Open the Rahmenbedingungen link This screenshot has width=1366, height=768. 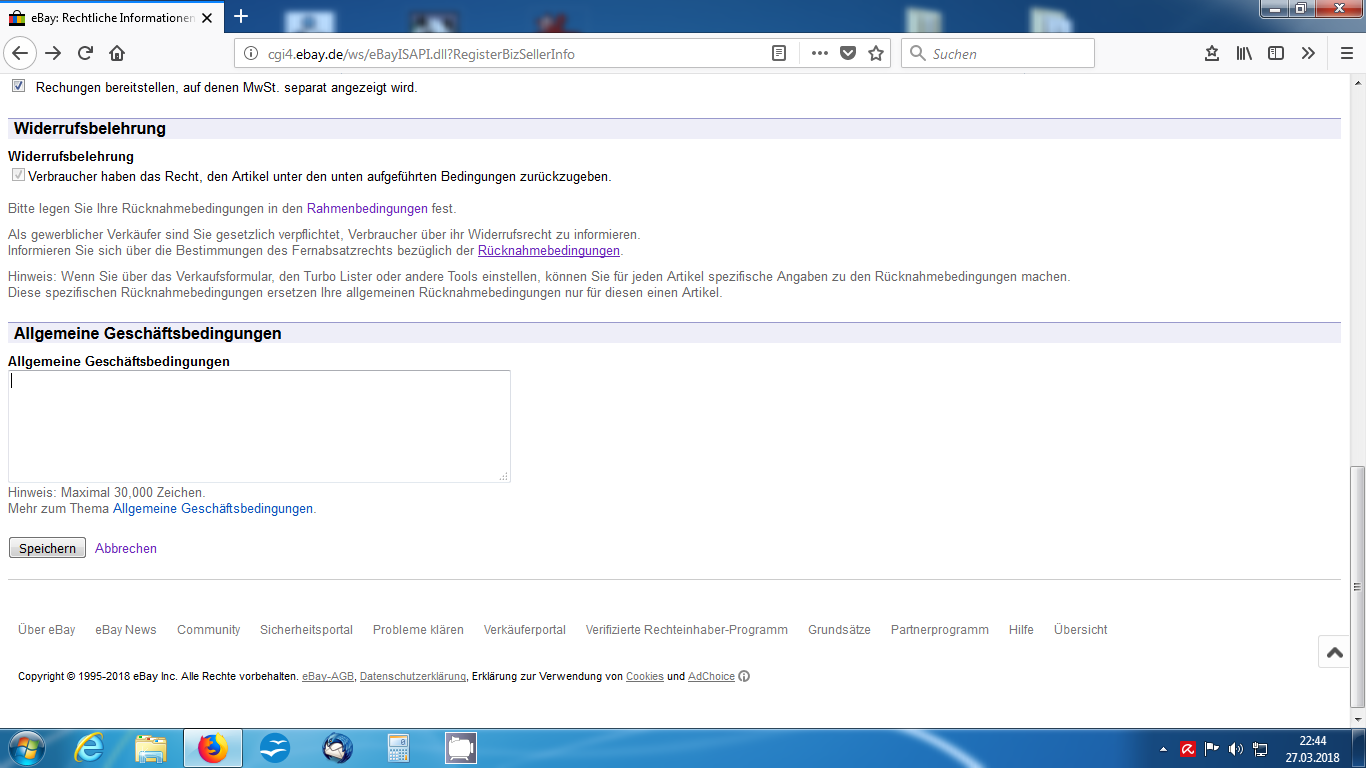(367, 209)
